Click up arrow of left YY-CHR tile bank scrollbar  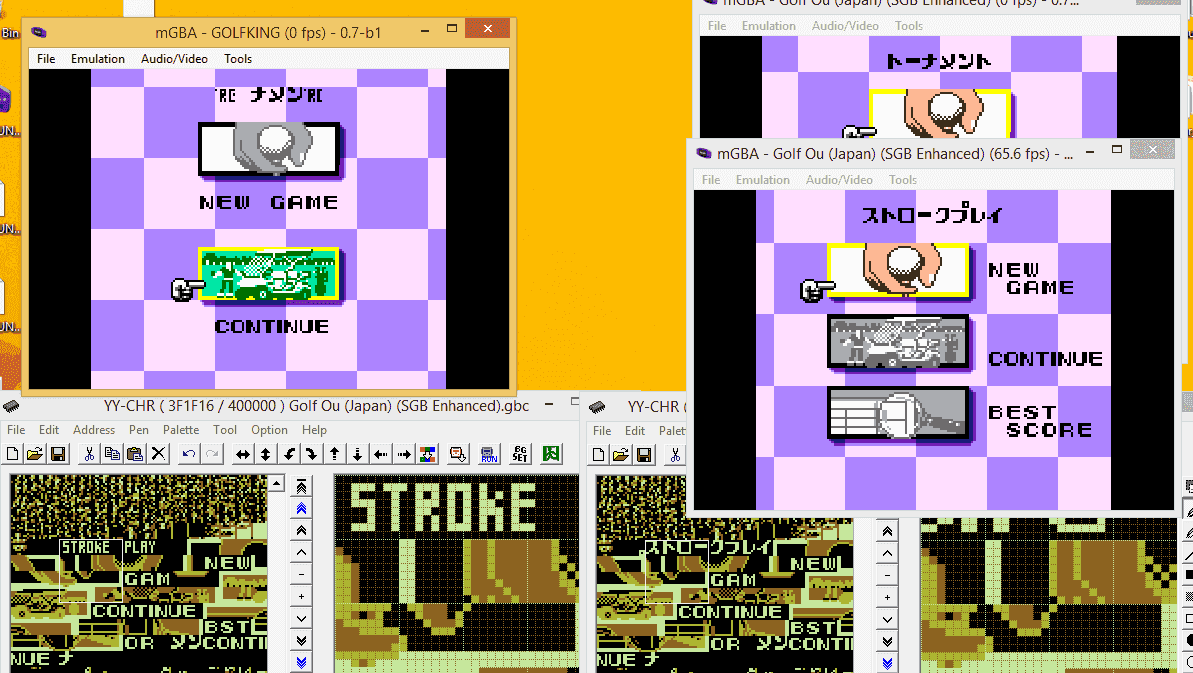click(x=277, y=484)
